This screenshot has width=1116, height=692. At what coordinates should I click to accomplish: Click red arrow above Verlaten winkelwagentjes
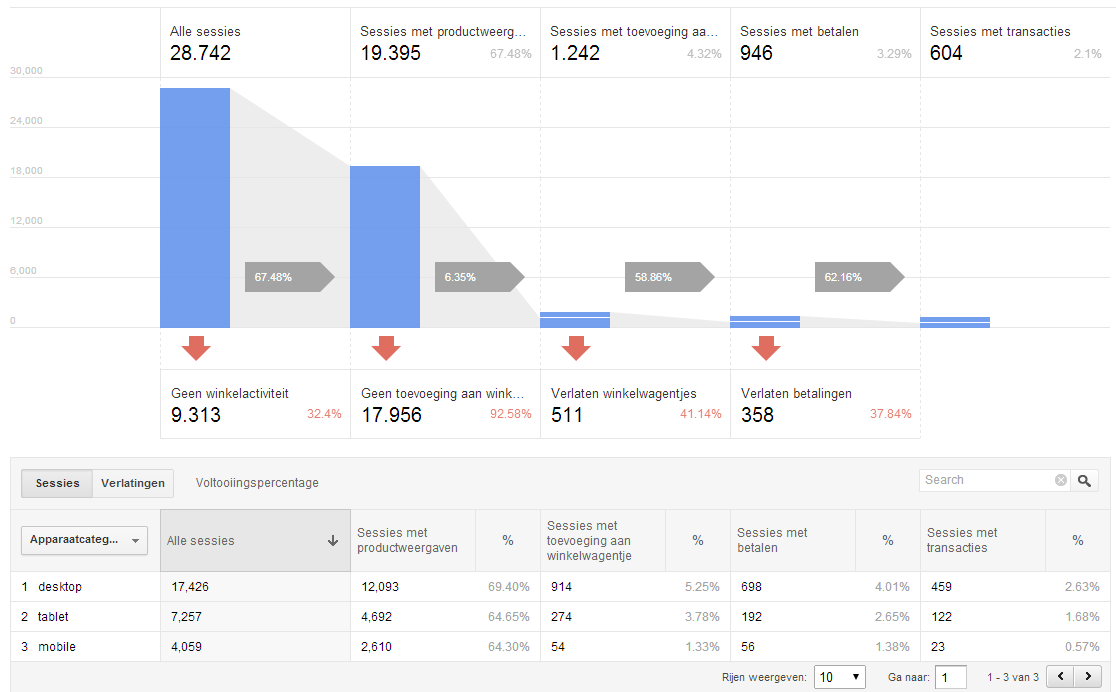[x=576, y=348]
